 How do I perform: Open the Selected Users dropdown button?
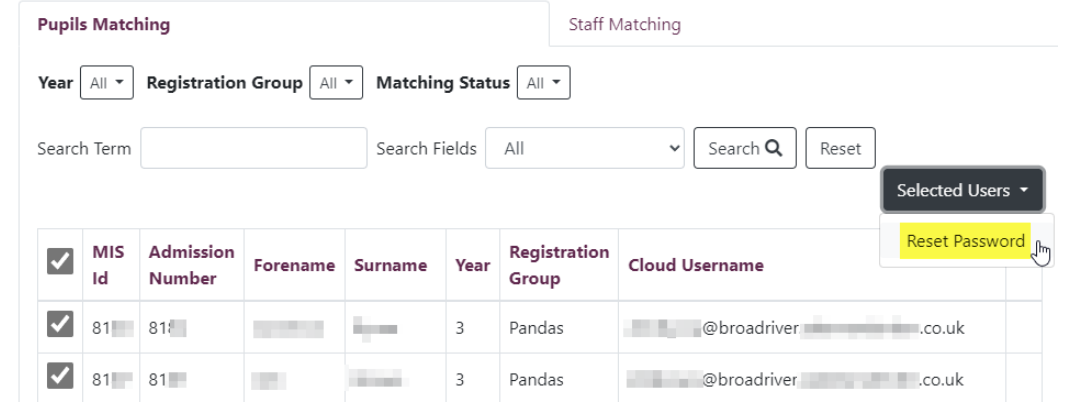[x=962, y=190]
